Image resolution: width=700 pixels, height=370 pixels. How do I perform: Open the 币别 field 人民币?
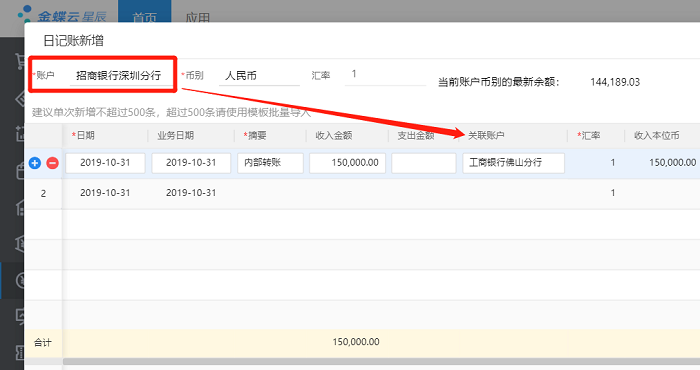tap(259, 75)
